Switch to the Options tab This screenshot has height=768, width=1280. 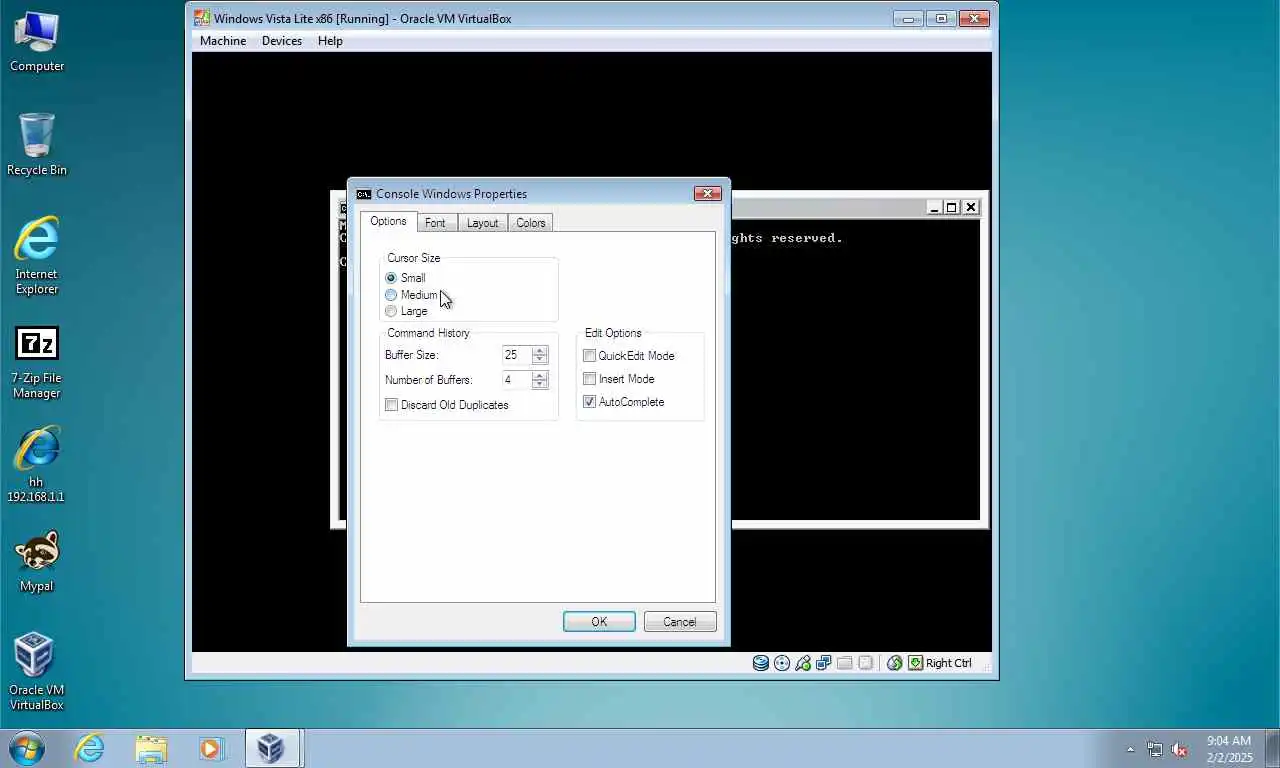coord(388,221)
